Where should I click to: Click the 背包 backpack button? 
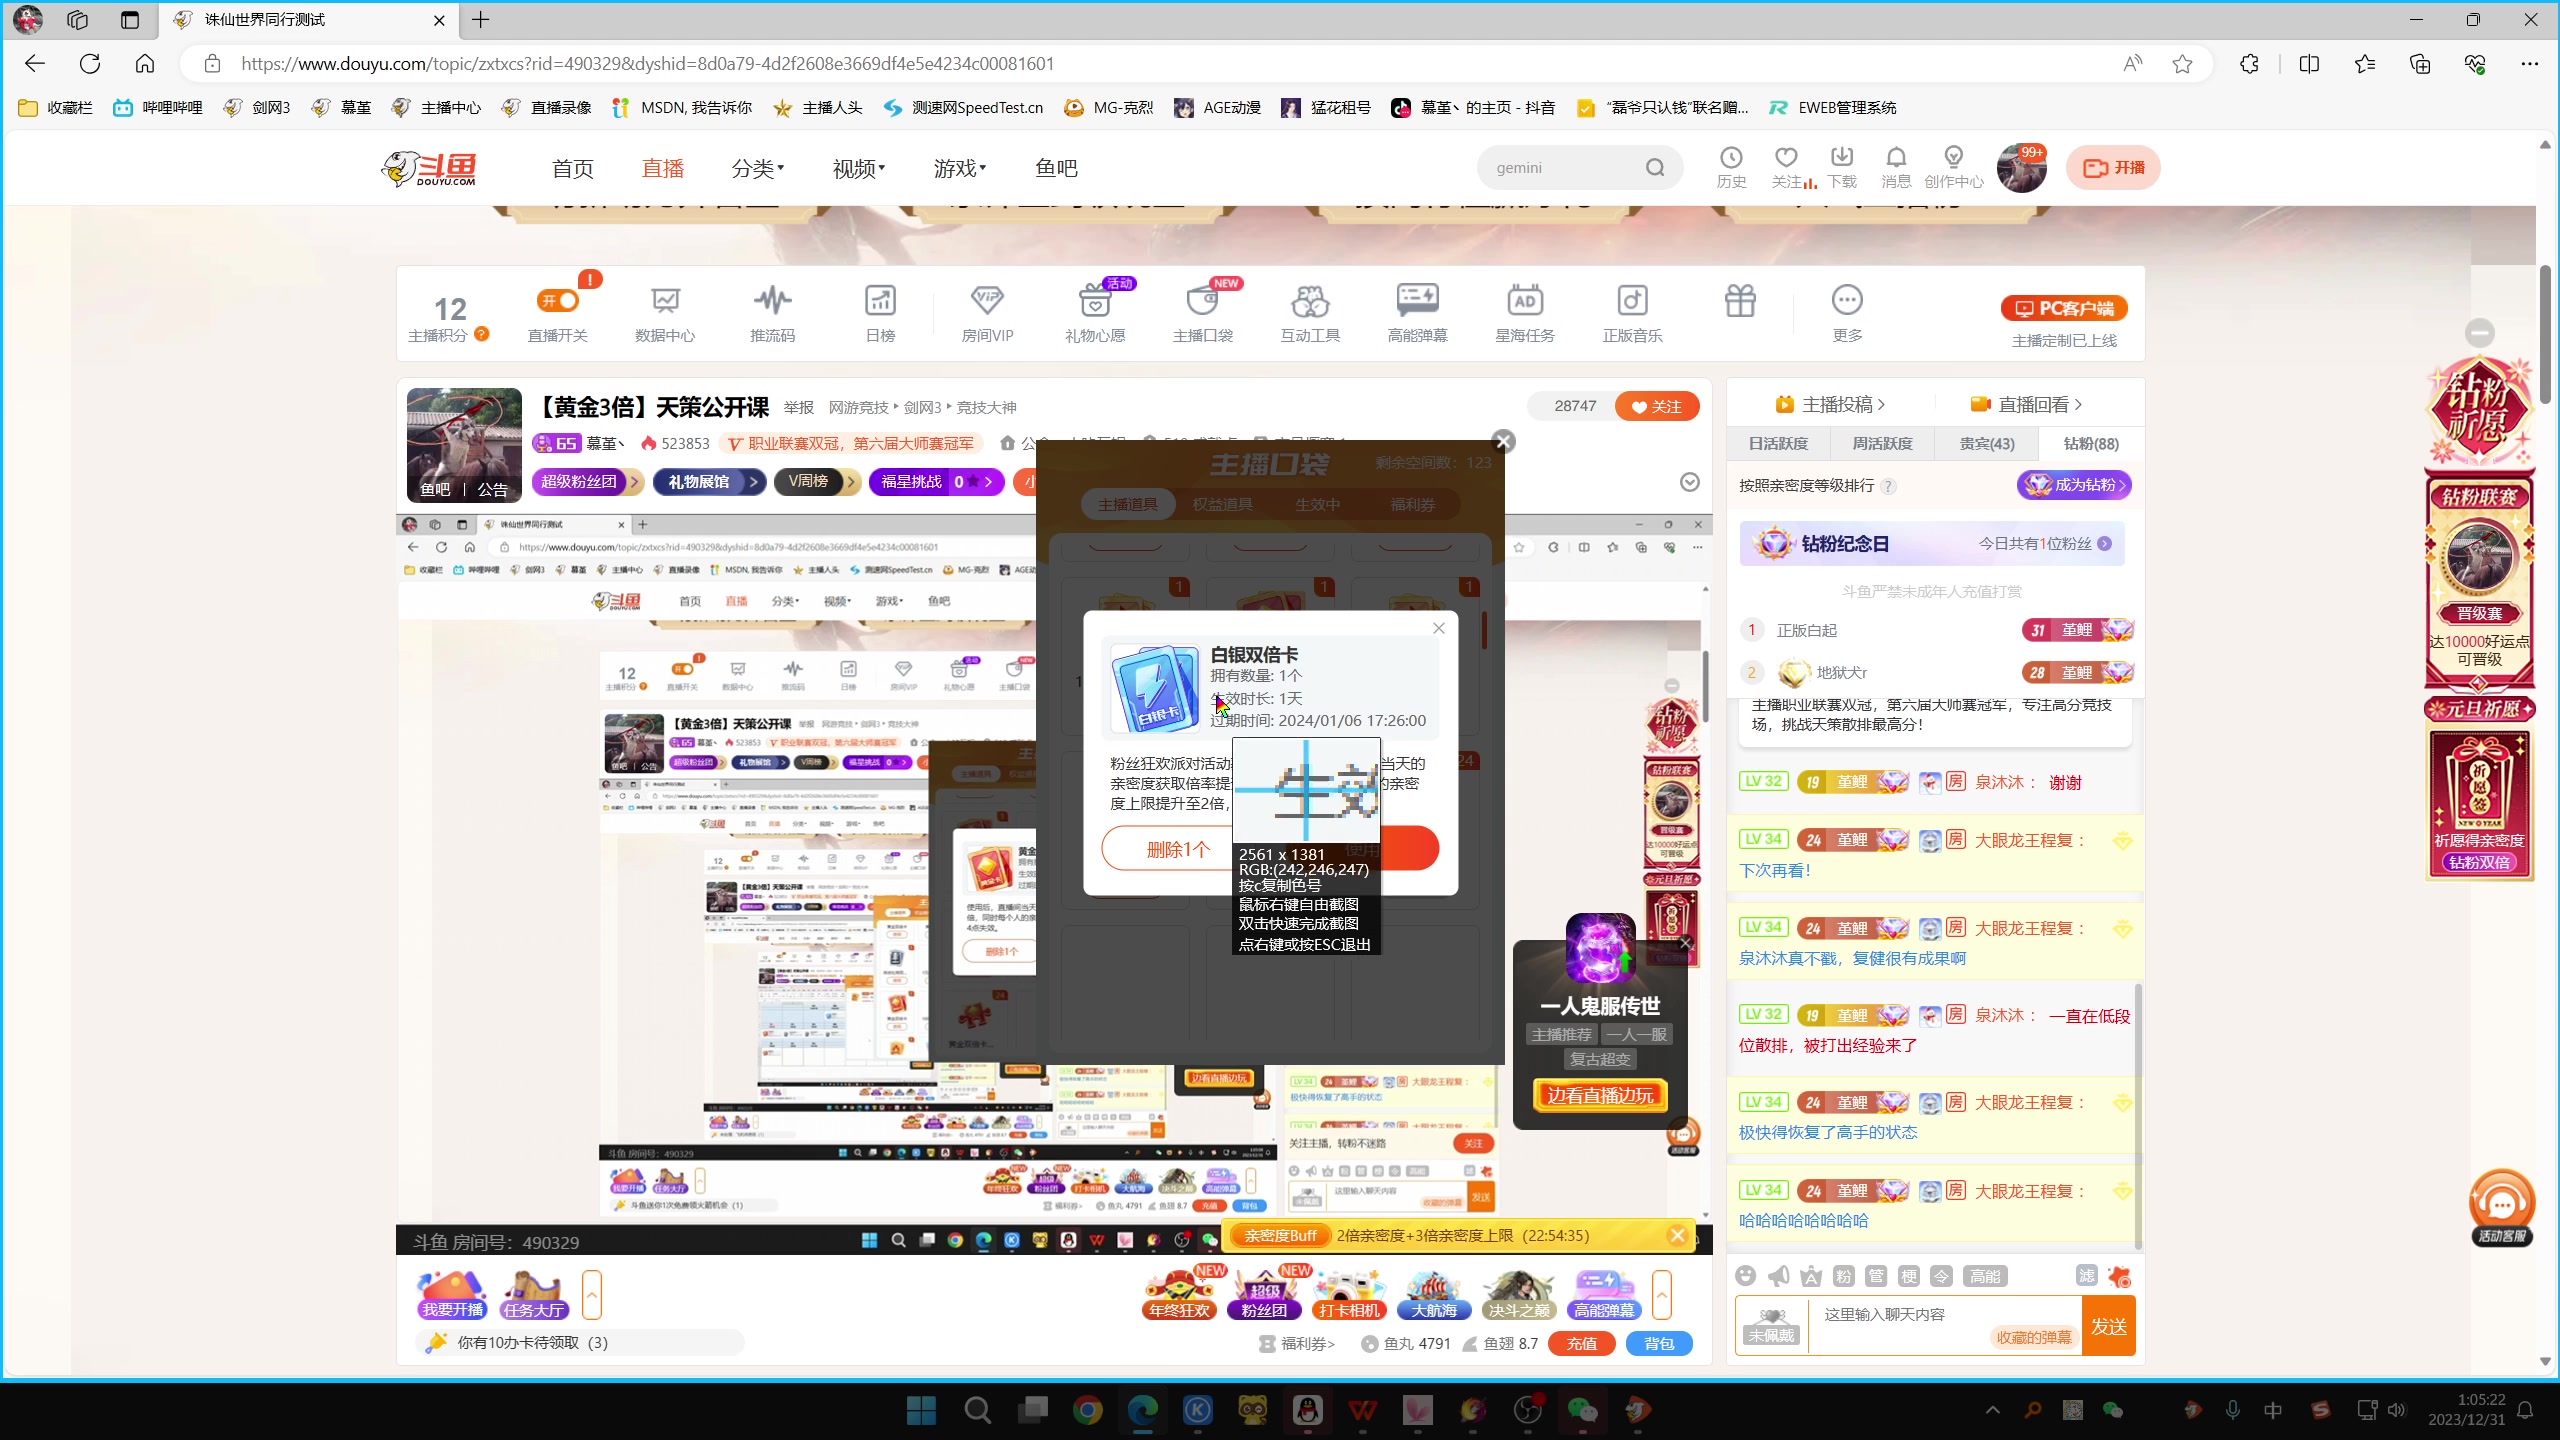pyautogui.click(x=1659, y=1343)
